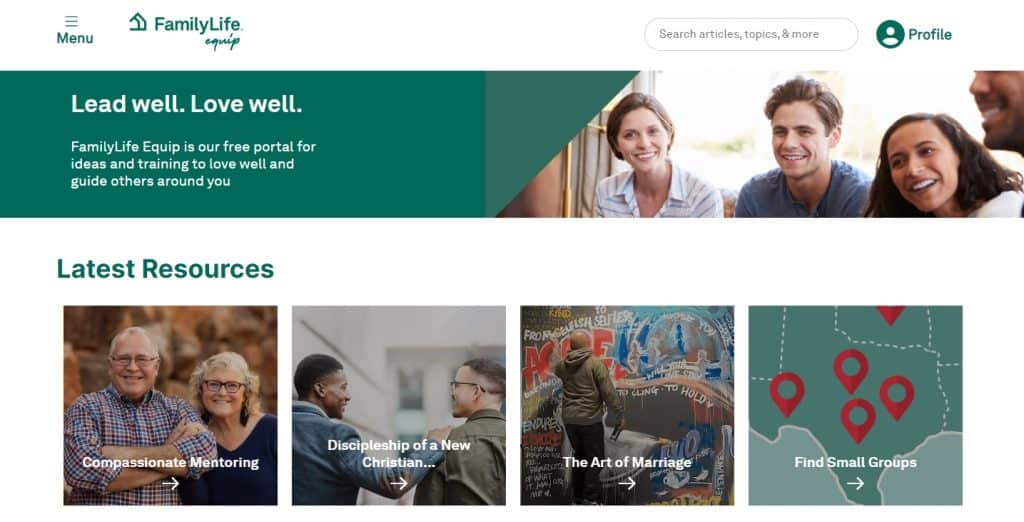Image resolution: width=1024 pixels, height=522 pixels.
Task: Select the leftmost red map pin
Action: tap(787, 394)
